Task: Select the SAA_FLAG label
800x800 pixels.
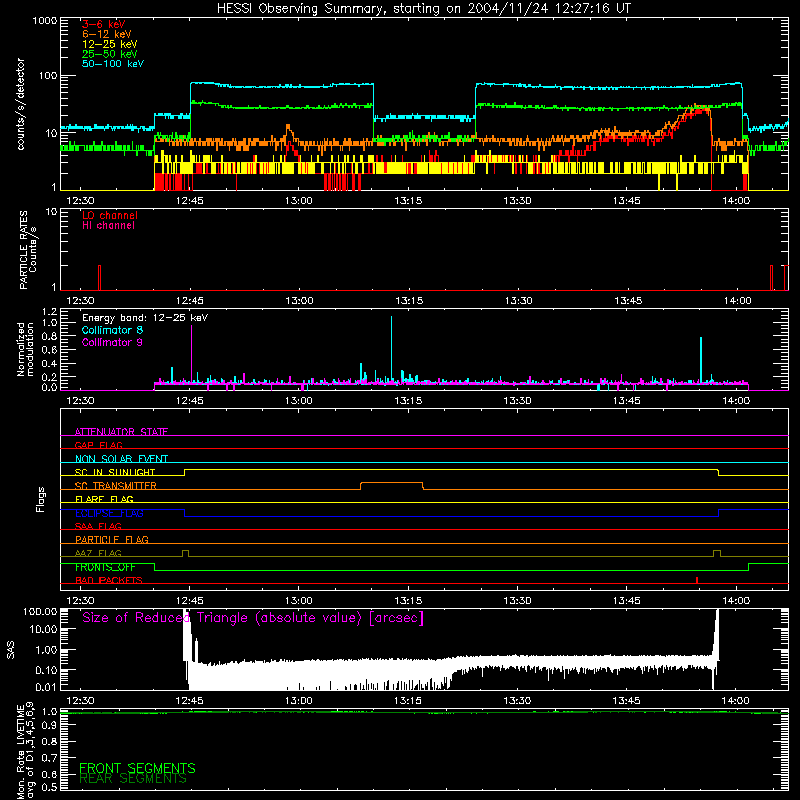Action: 98,526
